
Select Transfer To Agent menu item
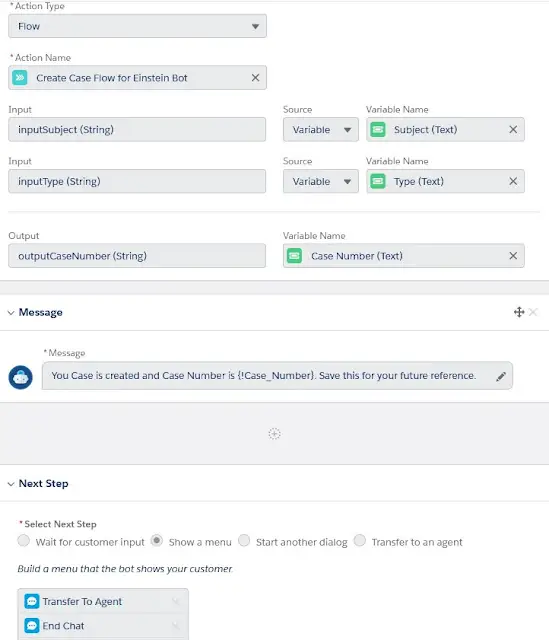[x=103, y=601]
